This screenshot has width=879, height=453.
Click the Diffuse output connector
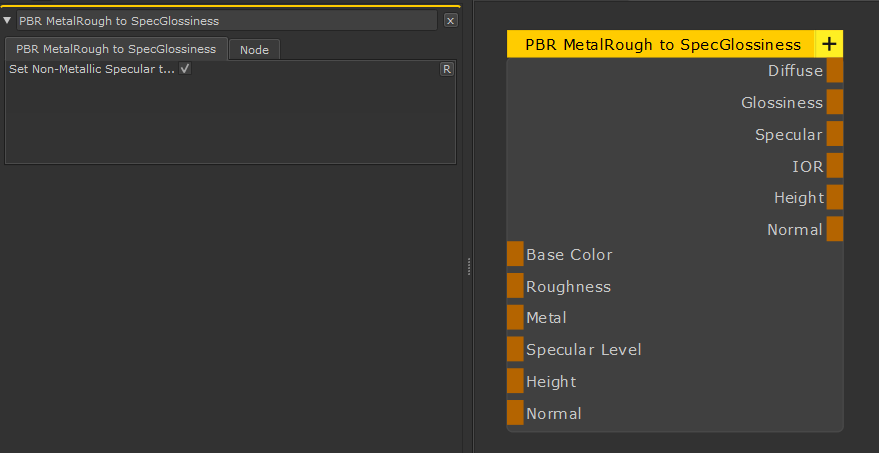tap(835, 70)
